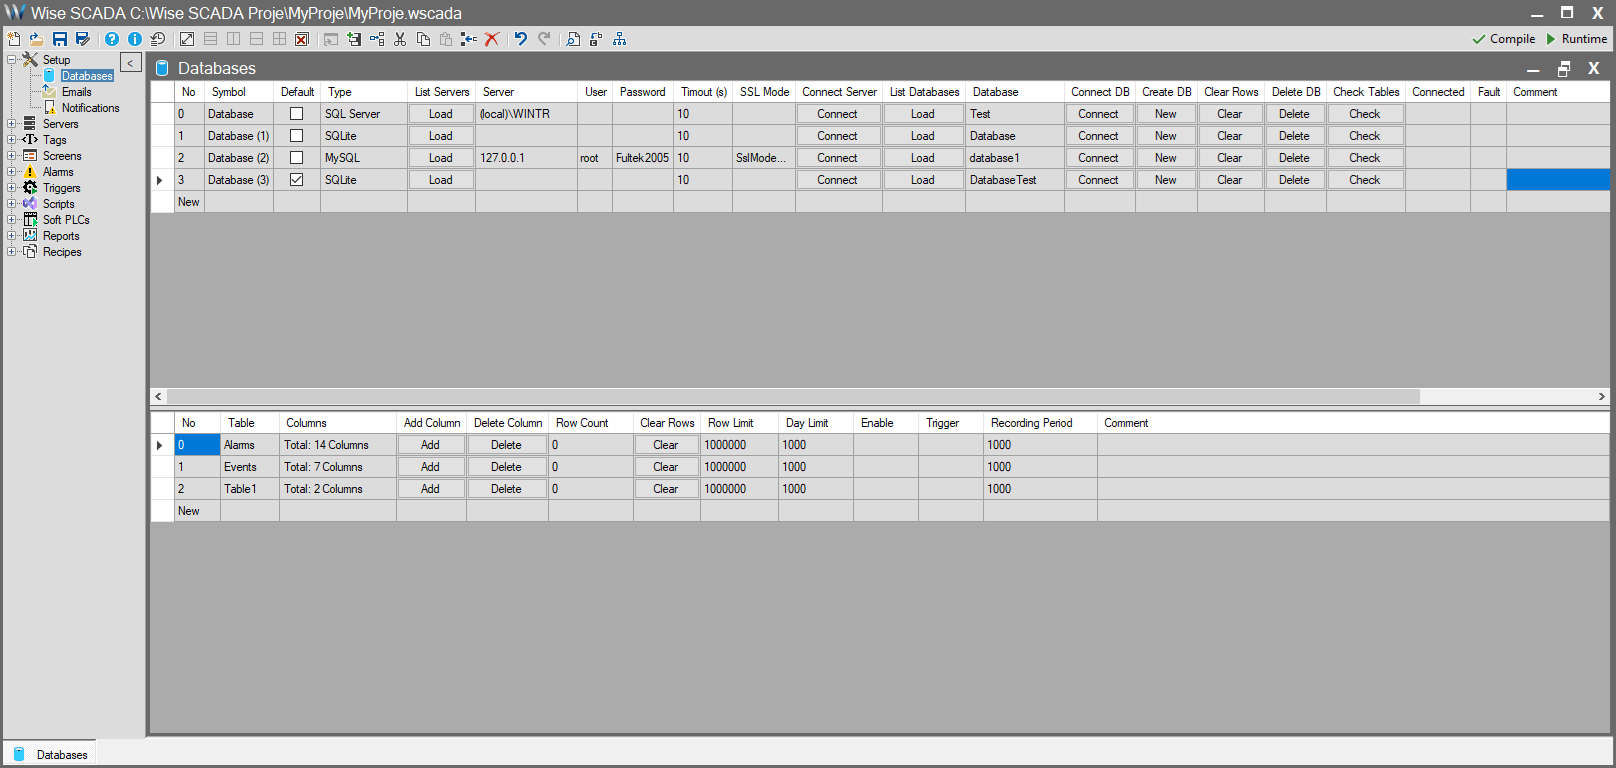1616x768 pixels.
Task: Click the Save project toolbar icon
Action: pos(60,39)
